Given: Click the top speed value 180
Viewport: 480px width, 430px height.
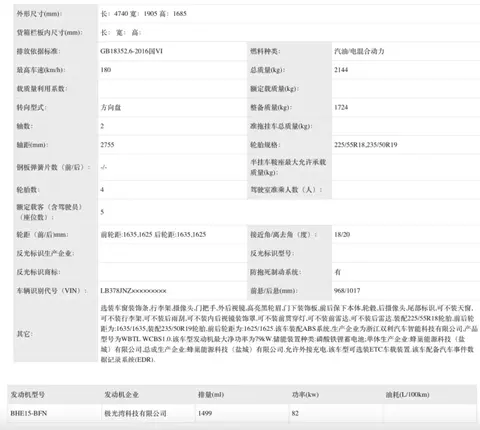Looking at the screenshot, I should (106, 70).
